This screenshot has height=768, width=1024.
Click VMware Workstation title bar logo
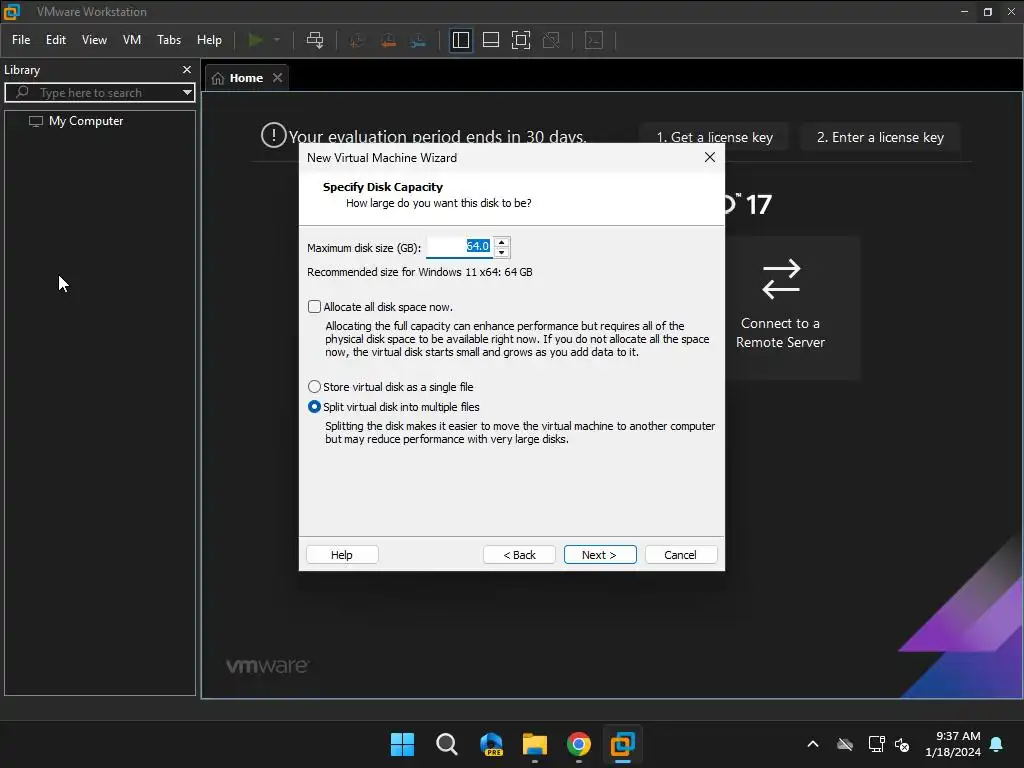click(12, 11)
